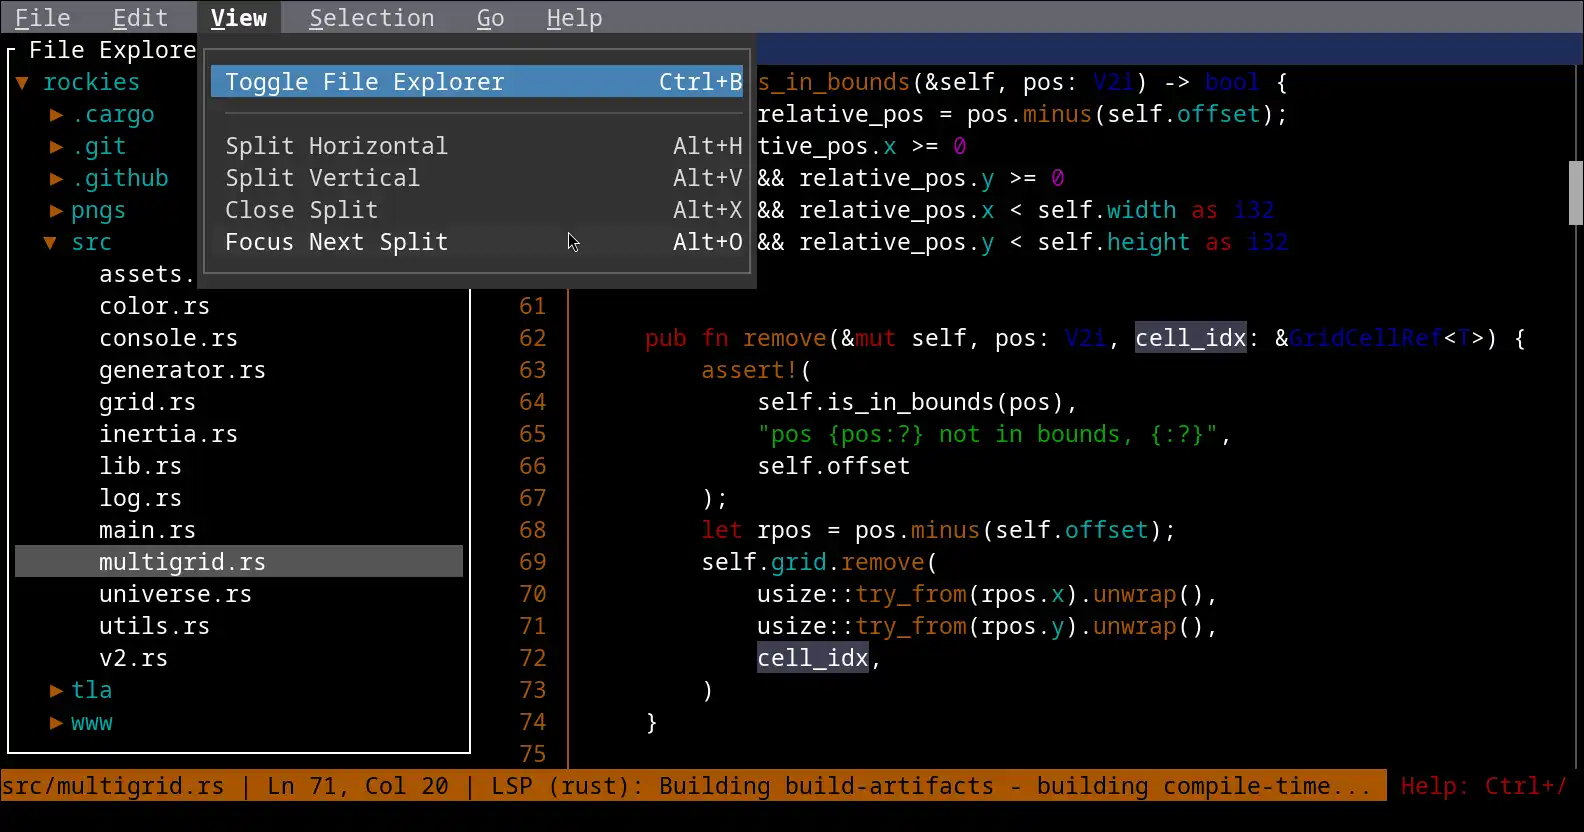Choose Toggle File Explorer menu entry

[x=477, y=82]
